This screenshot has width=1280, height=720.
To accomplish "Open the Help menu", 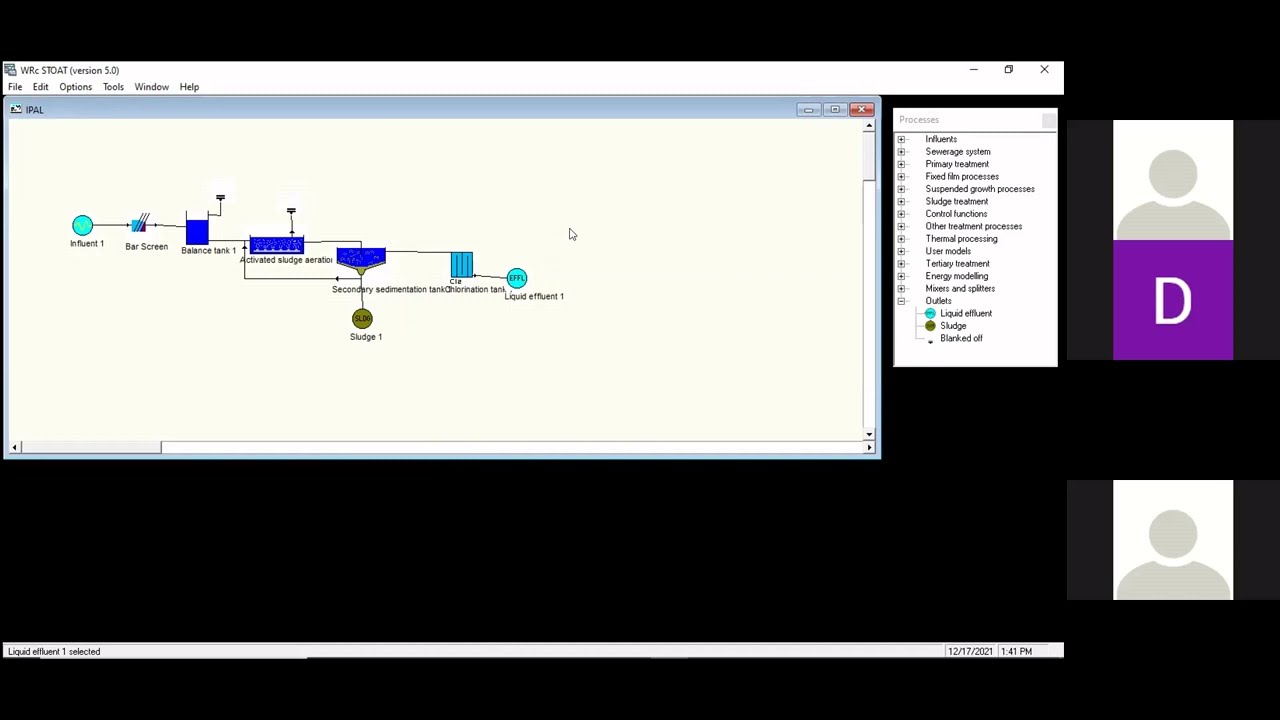I will [x=189, y=87].
